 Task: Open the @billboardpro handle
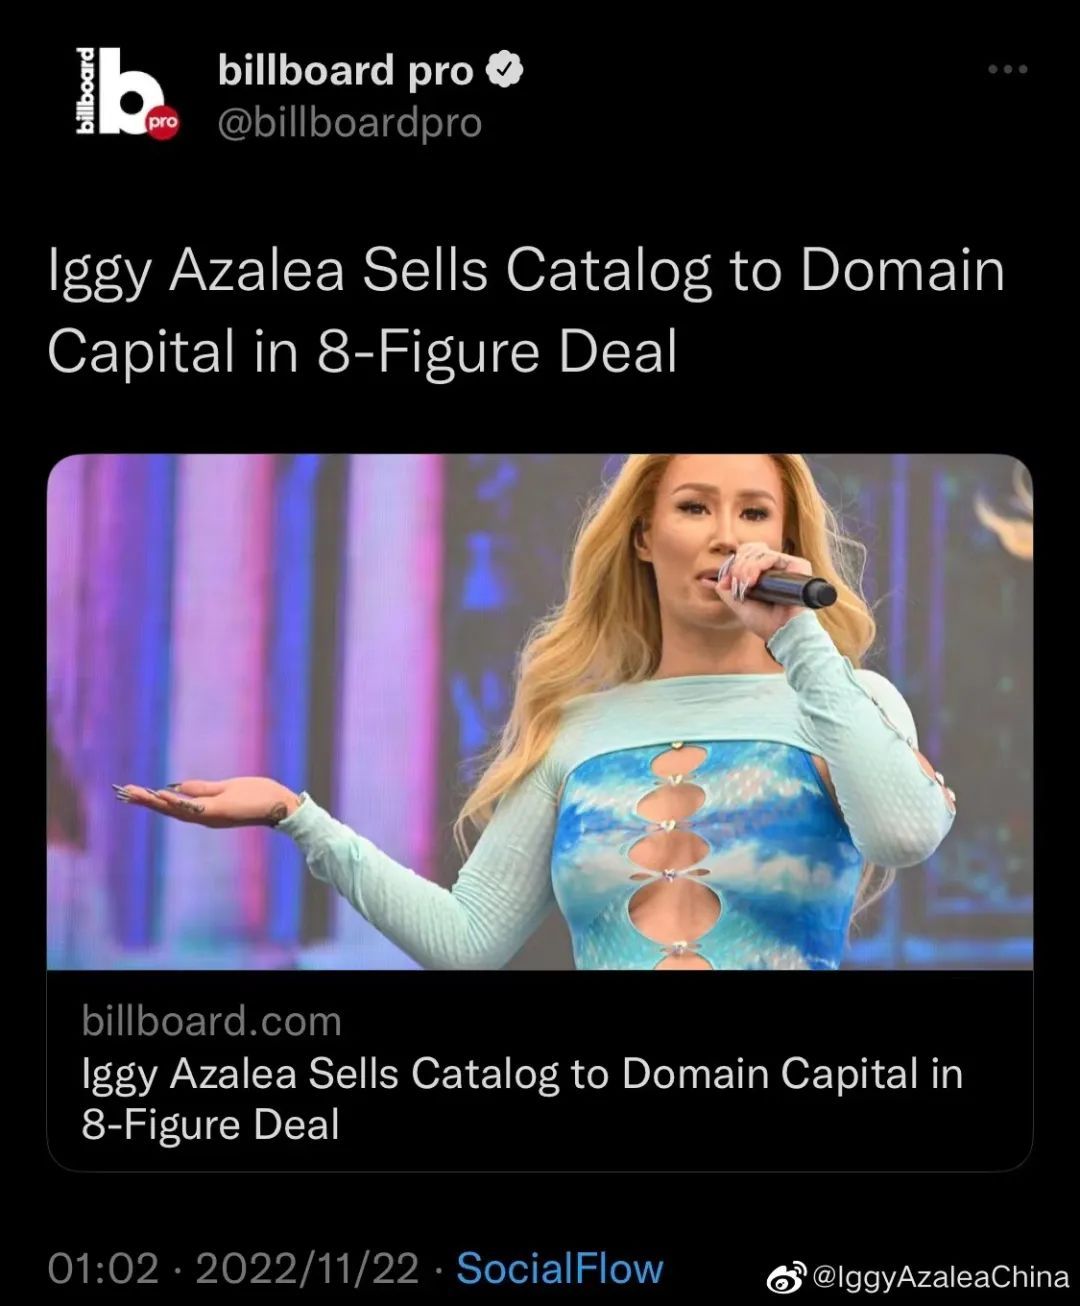coord(350,123)
